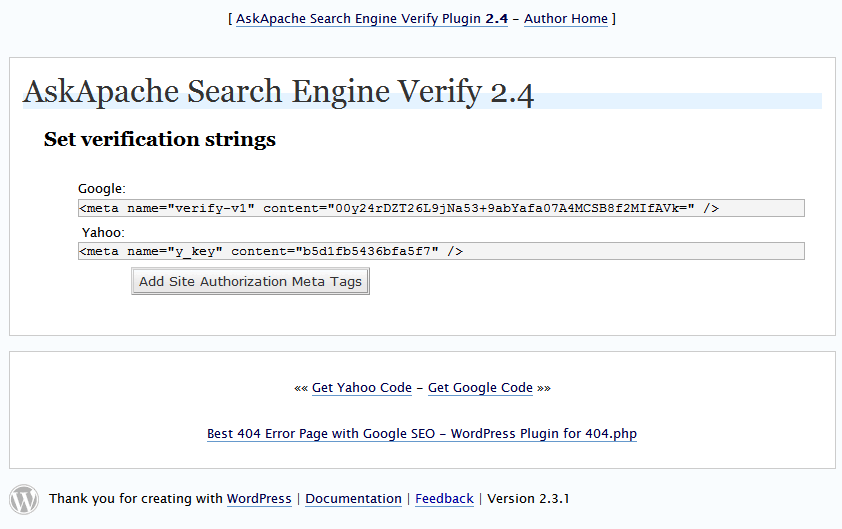Viewport: 842px width, 529px height.
Task: Open the Get Yahoo Code link
Action: (361, 388)
